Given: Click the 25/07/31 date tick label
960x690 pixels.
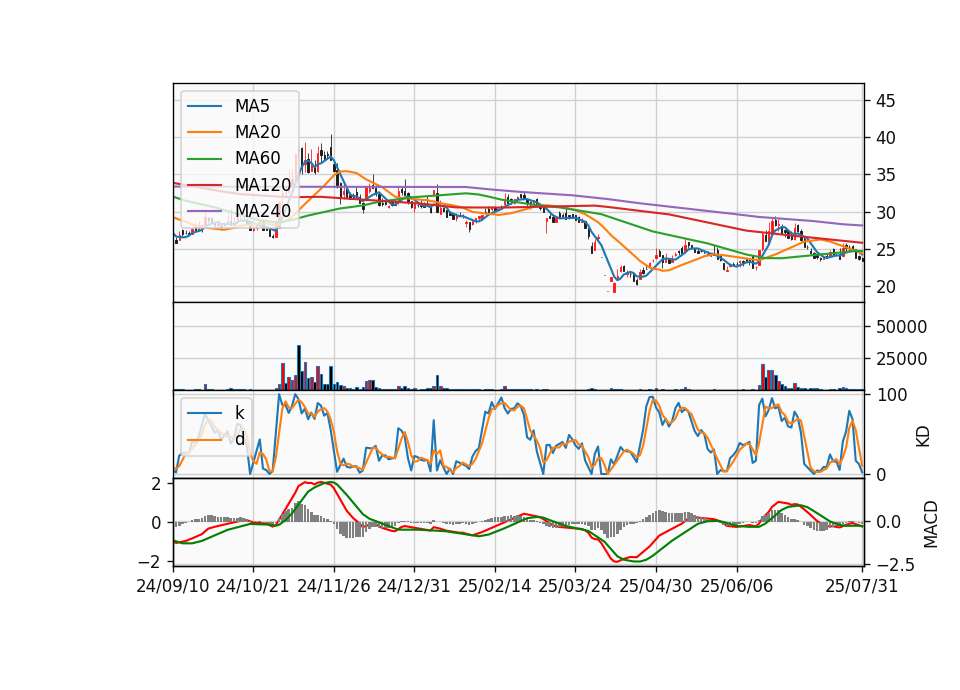Looking at the screenshot, I should pos(861,586).
